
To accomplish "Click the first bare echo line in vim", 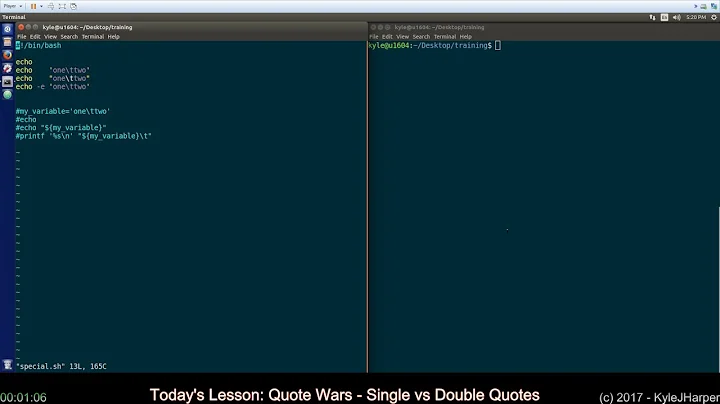I will [24, 62].
